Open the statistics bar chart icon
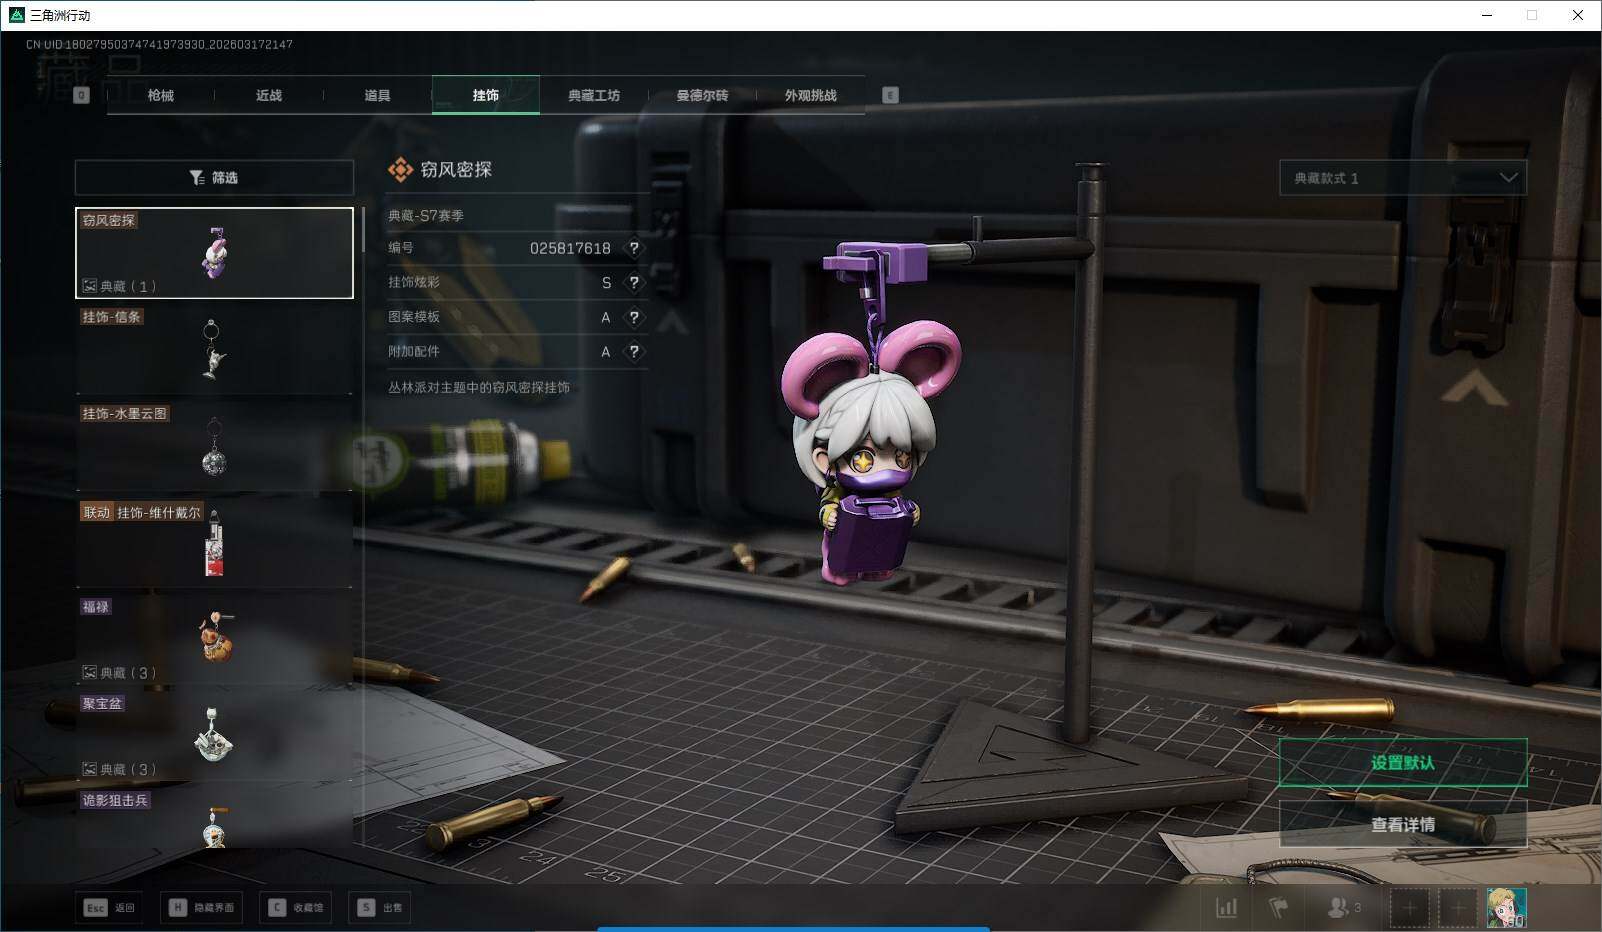Viewport: 1602px width, 932px height. 1226,908
